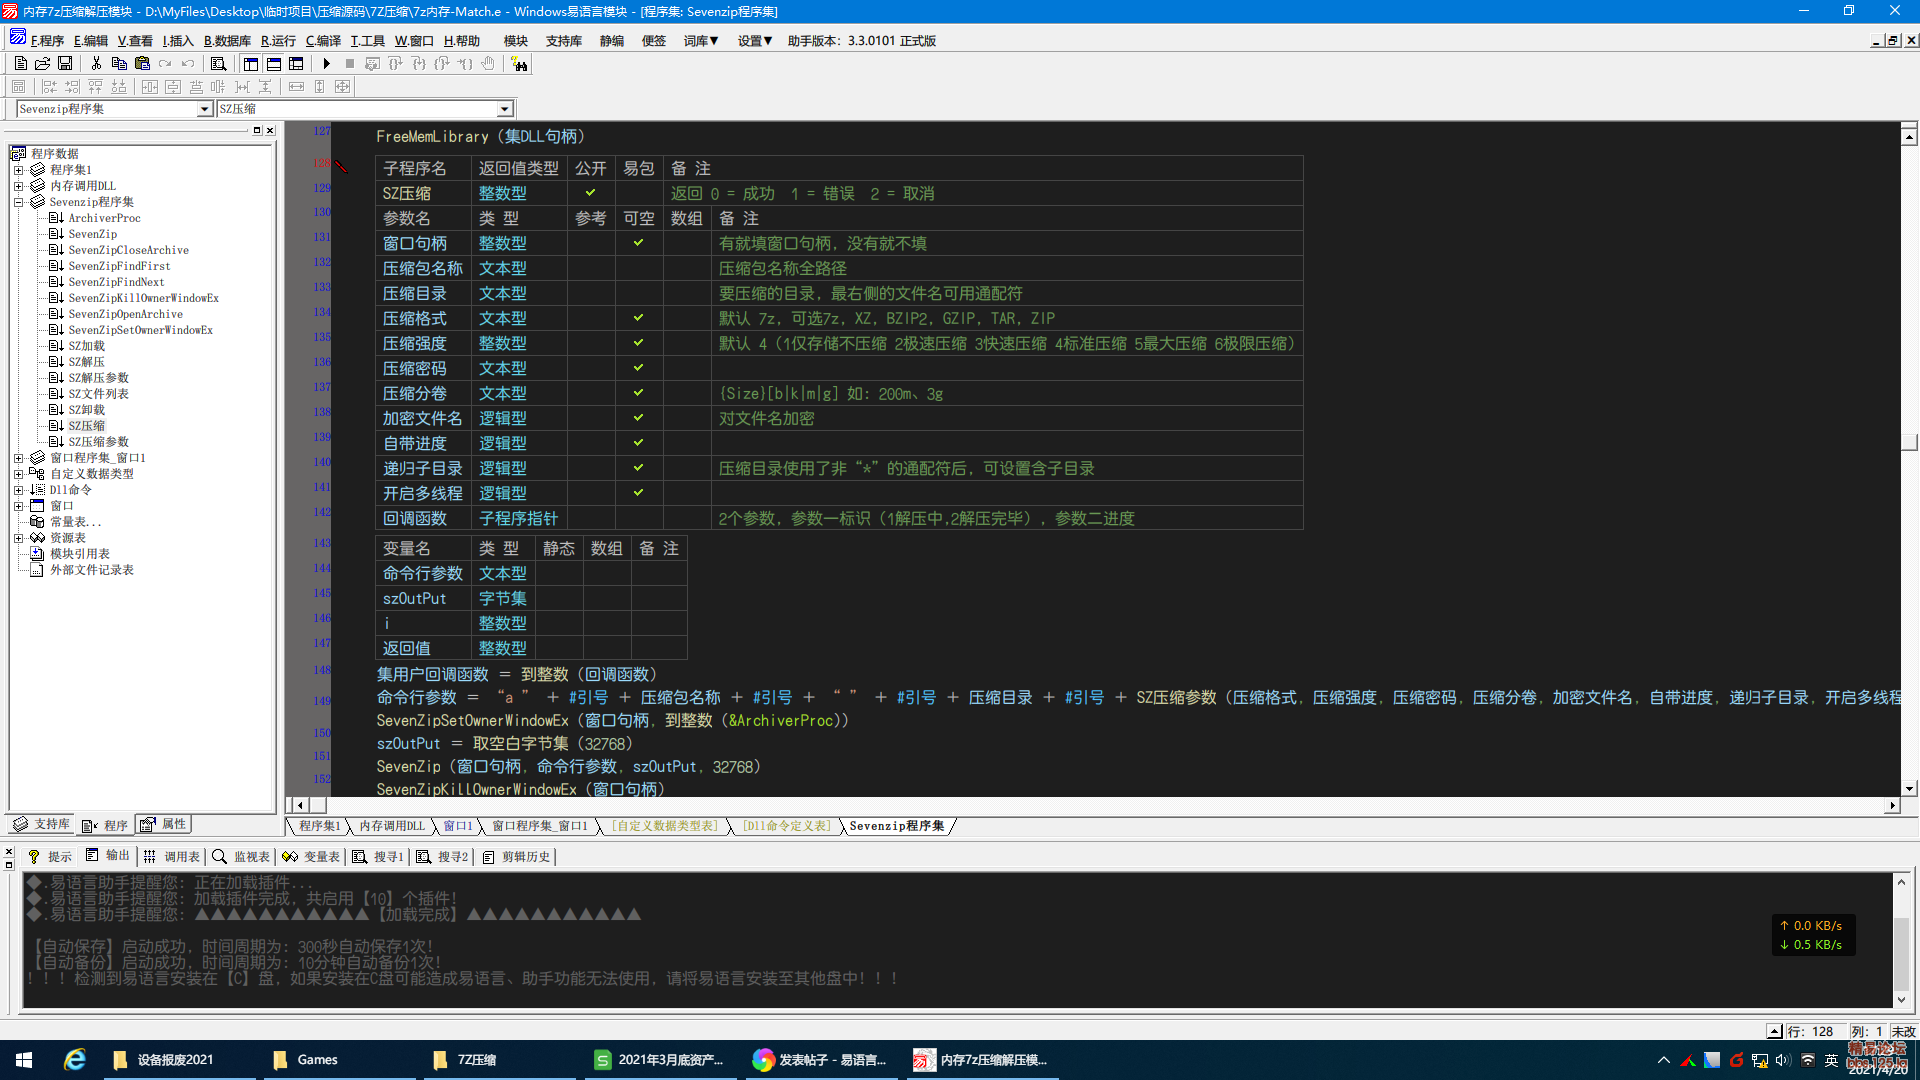Click the Paste clipboard icon
The height and width of the screenshot is (1080, 1920).
click(142, 63)
